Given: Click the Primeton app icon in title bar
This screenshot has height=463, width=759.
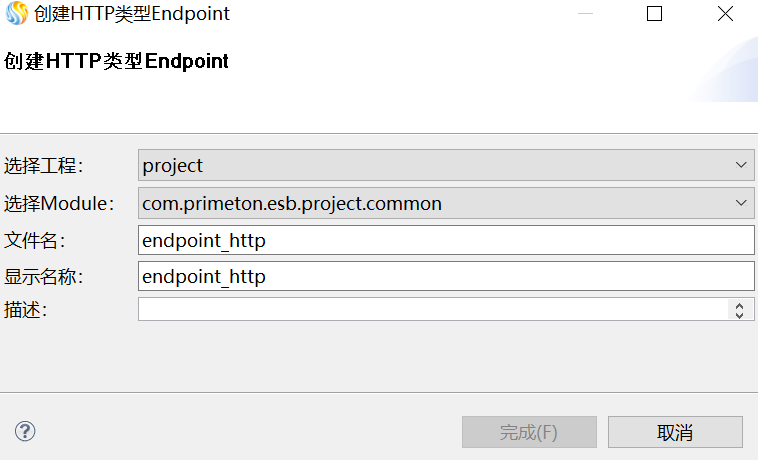Looking at the screenshot, I should point(17,14).
